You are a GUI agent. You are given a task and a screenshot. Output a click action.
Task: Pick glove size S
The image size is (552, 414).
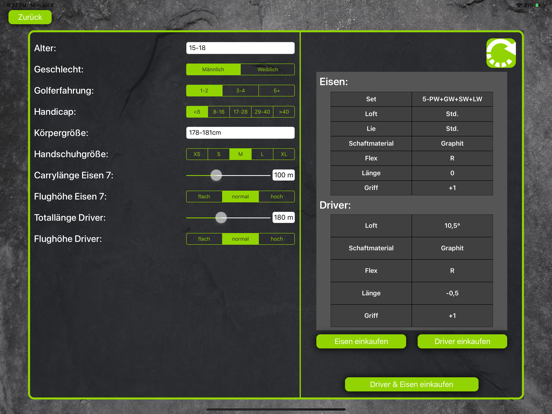point(219,154)
